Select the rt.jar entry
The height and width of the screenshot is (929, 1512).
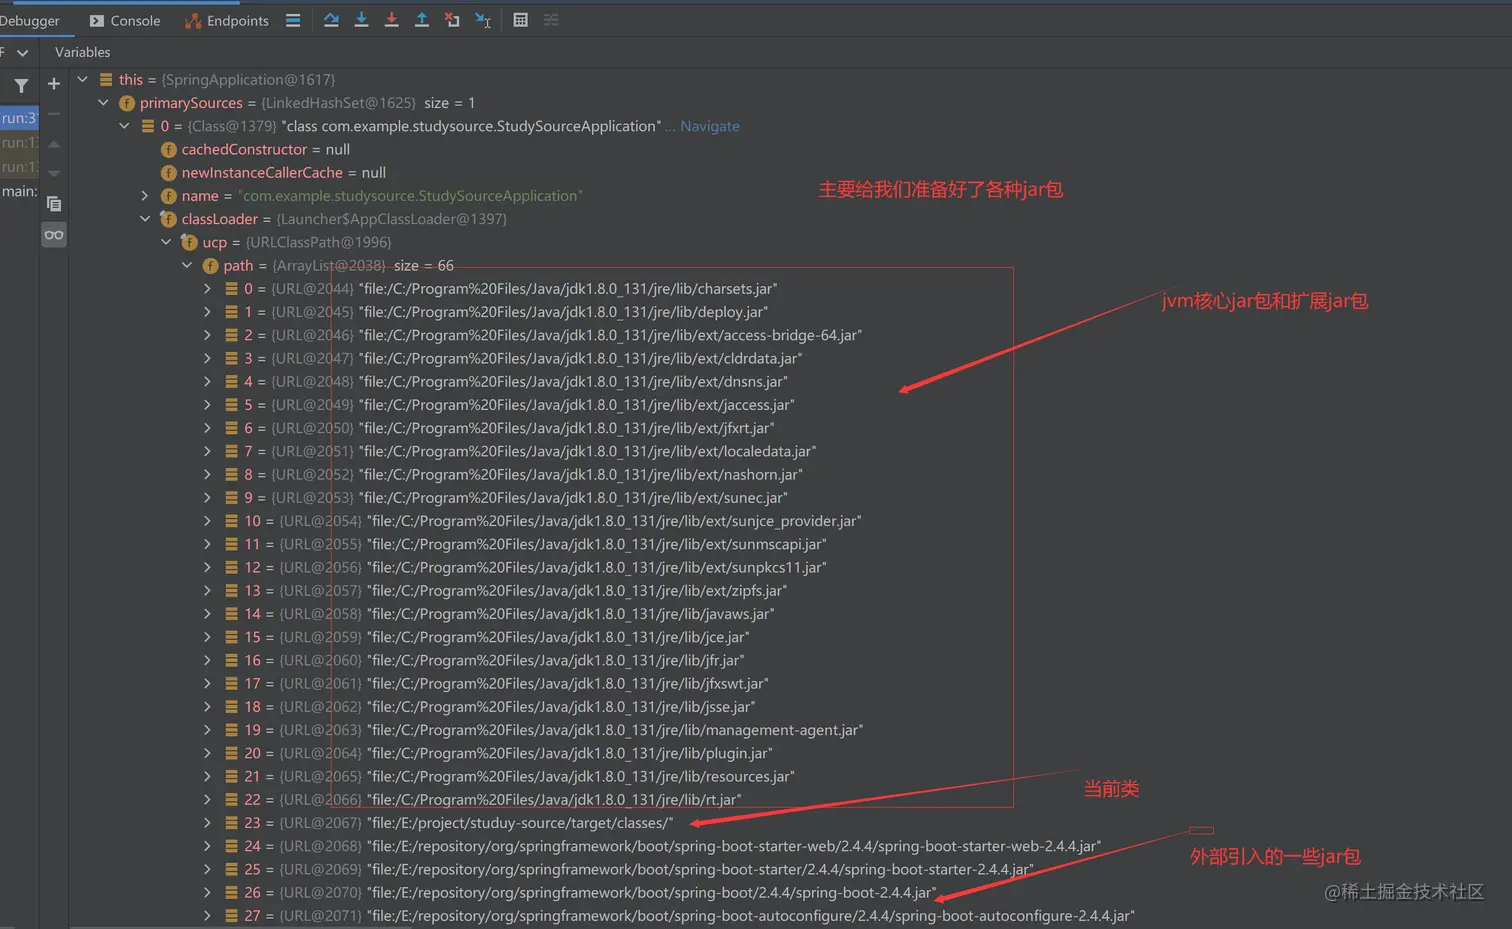483,800
